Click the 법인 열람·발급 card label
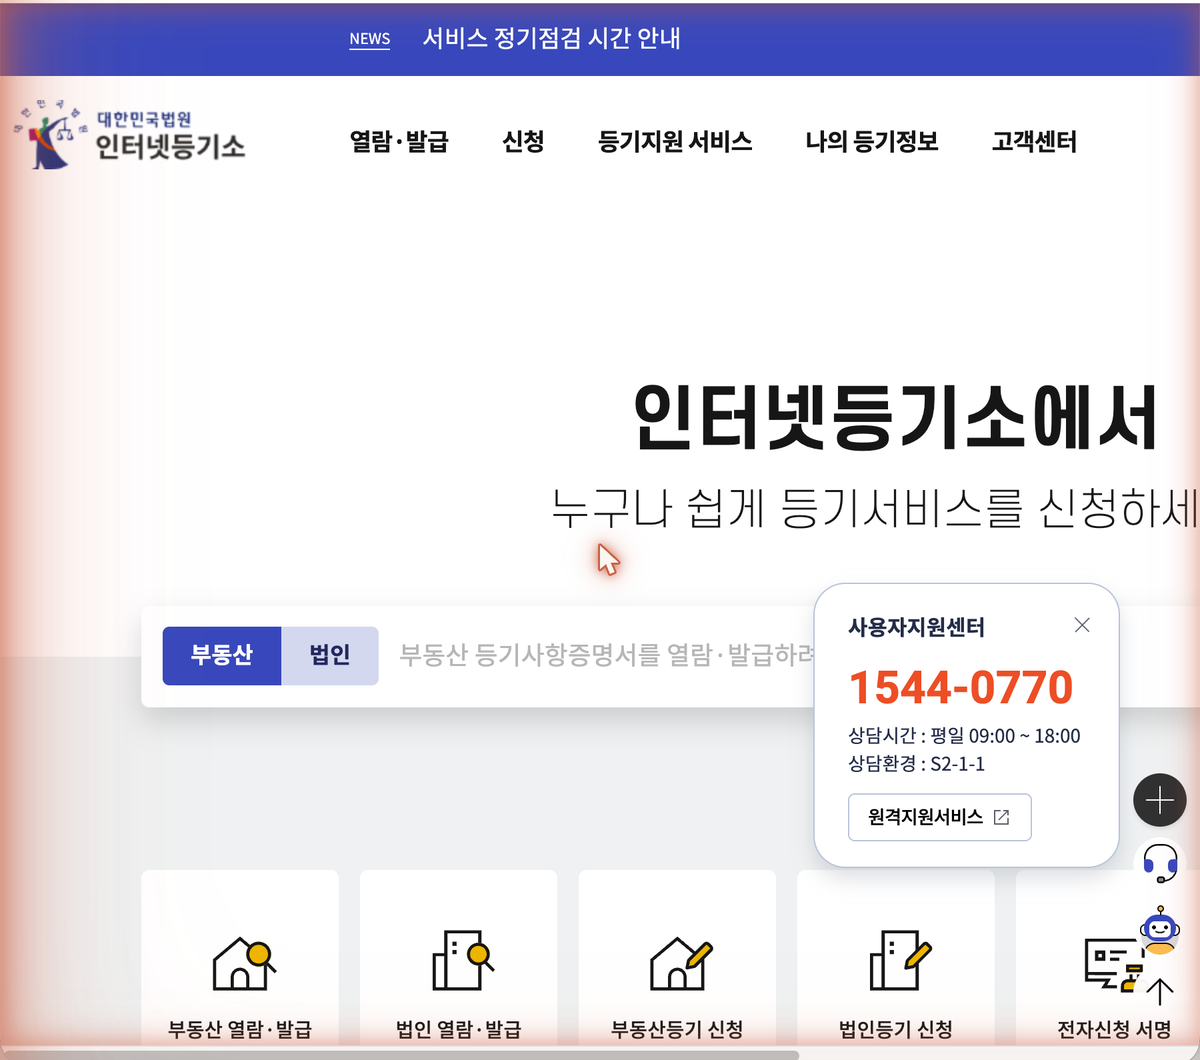 [x=459, y=1029]
